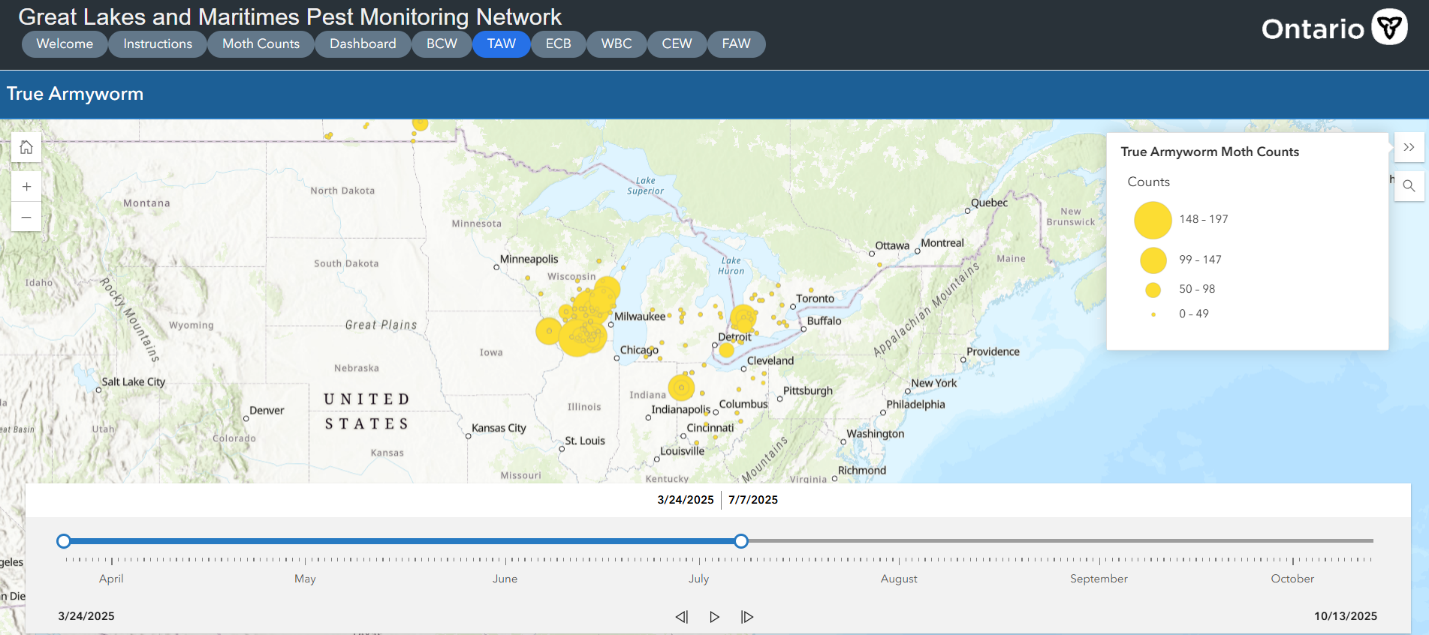Open the ECB pest tab

point(558,44)
